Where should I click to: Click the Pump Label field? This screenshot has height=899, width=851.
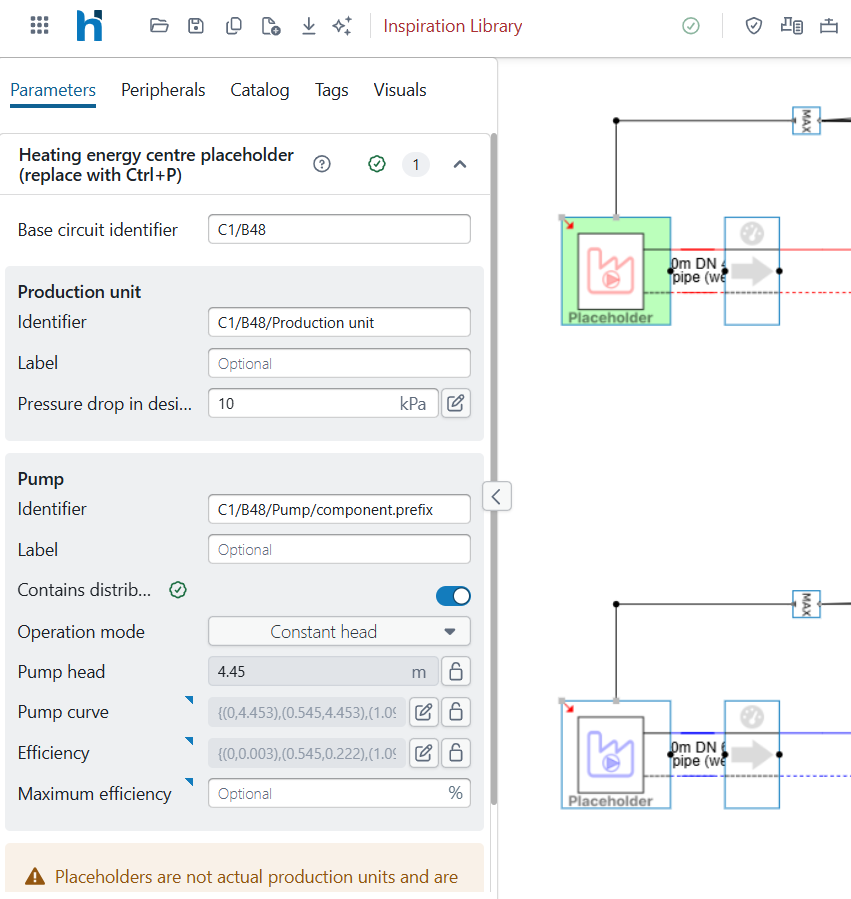[339, 549]
